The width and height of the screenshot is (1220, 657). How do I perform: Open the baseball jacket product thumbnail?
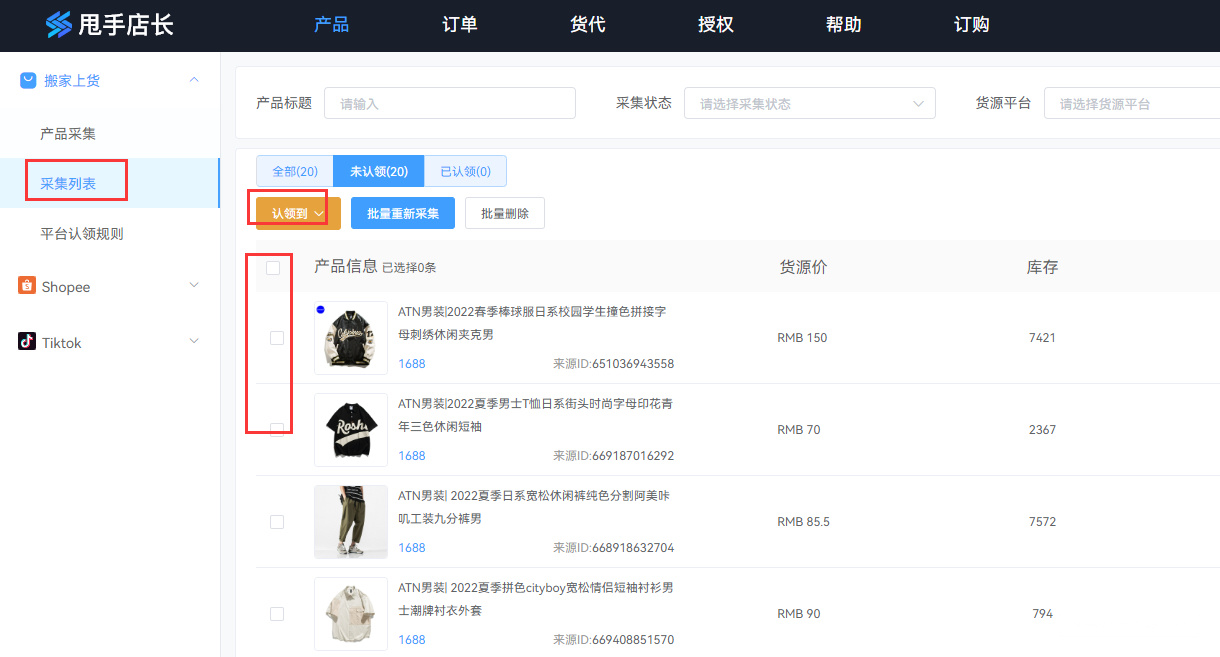(x=351, y=338)
